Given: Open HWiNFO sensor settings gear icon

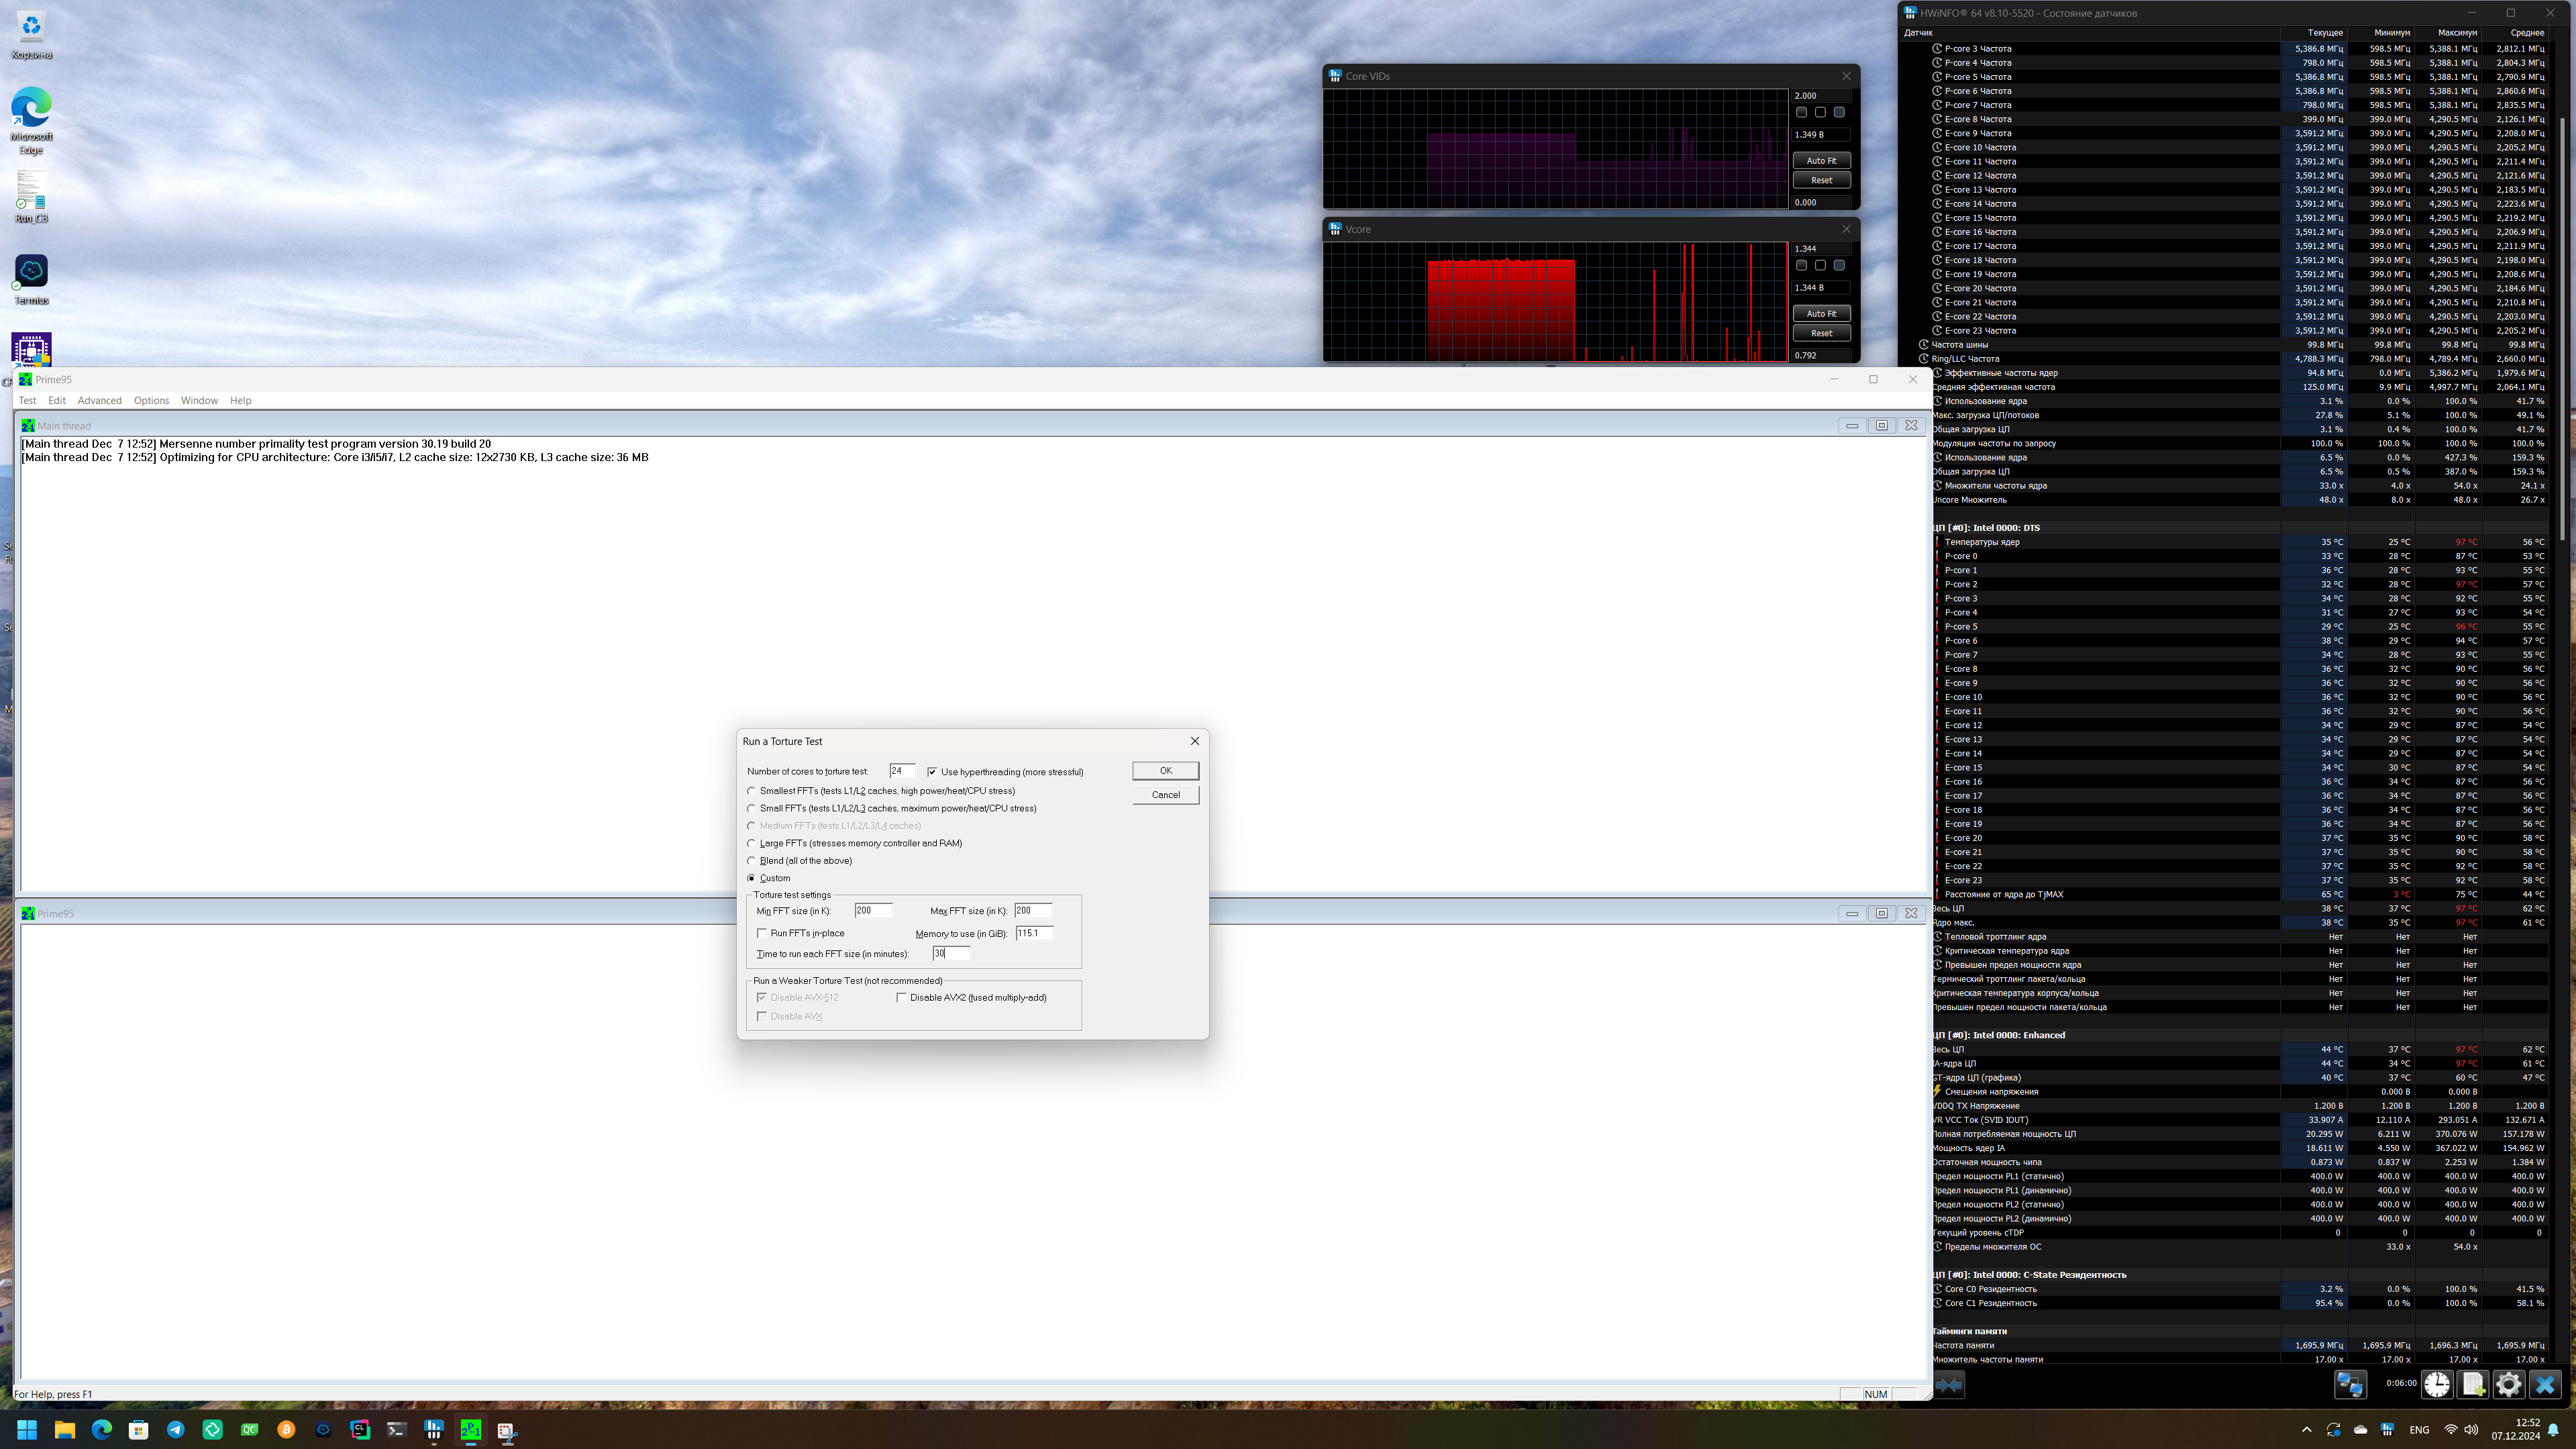Looking at the screenshot, I should point(2508,1384).
